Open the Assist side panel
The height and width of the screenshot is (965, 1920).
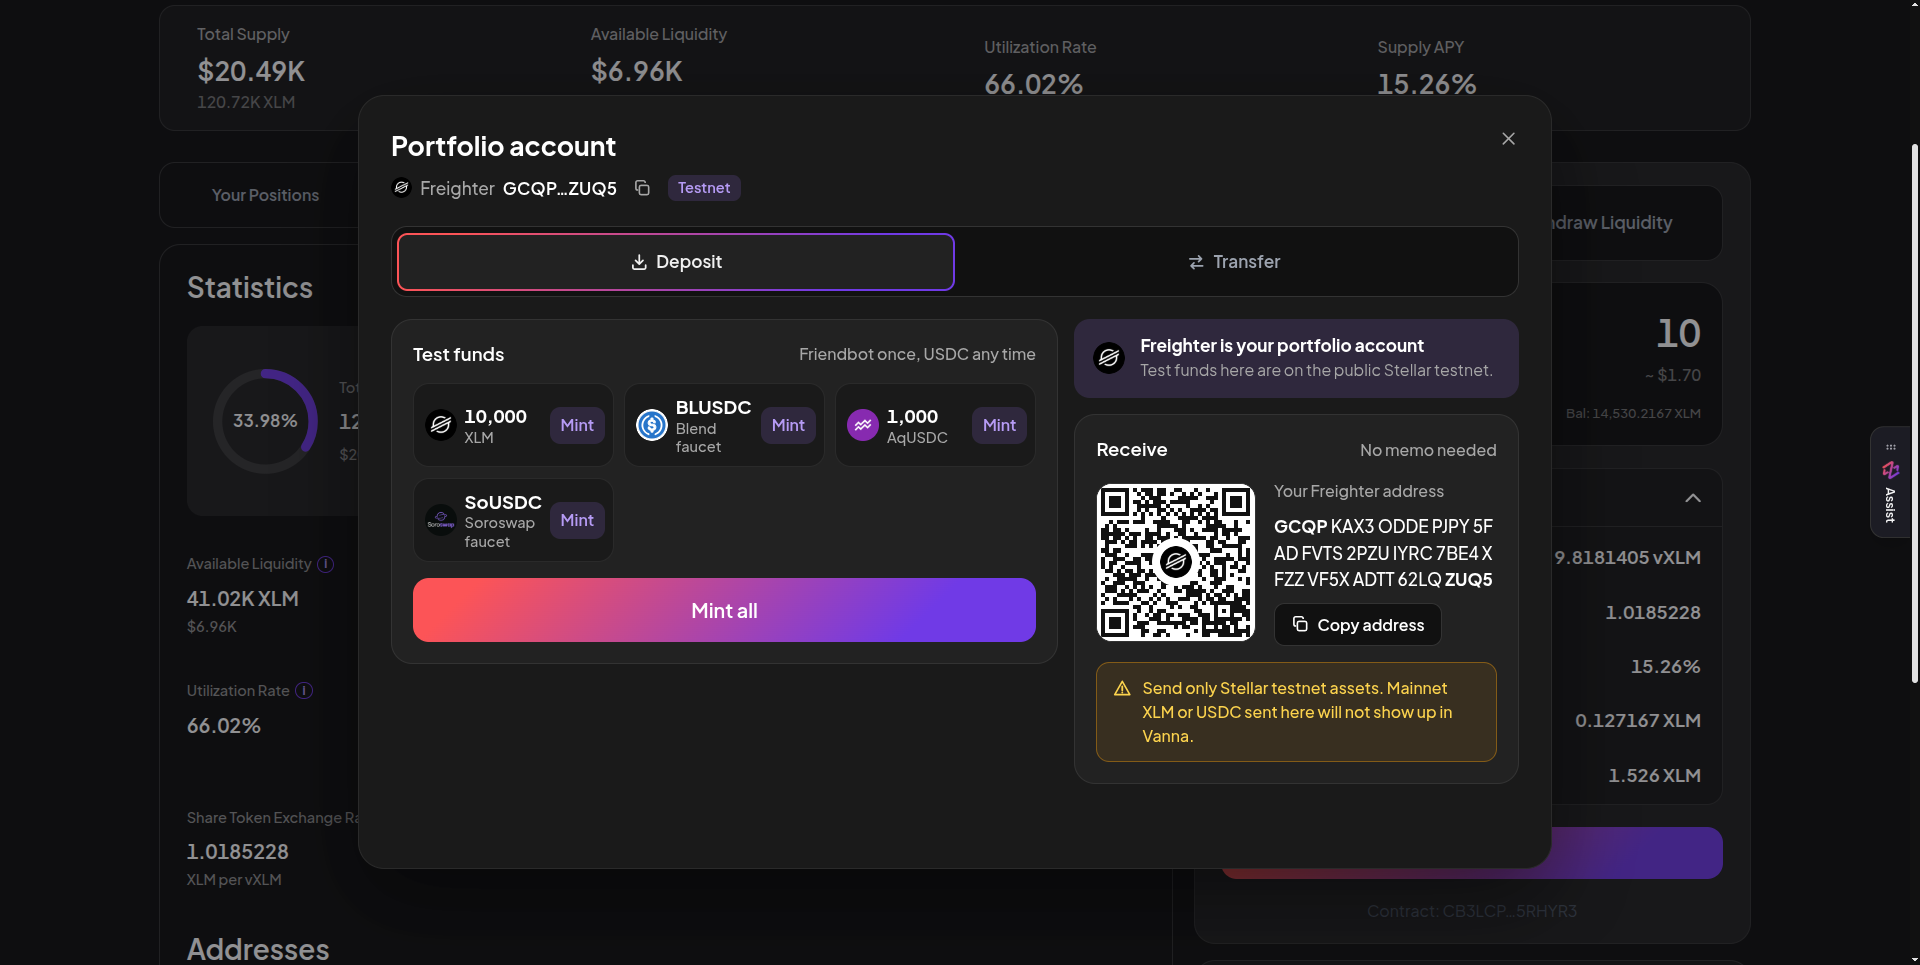(1890, 483)
